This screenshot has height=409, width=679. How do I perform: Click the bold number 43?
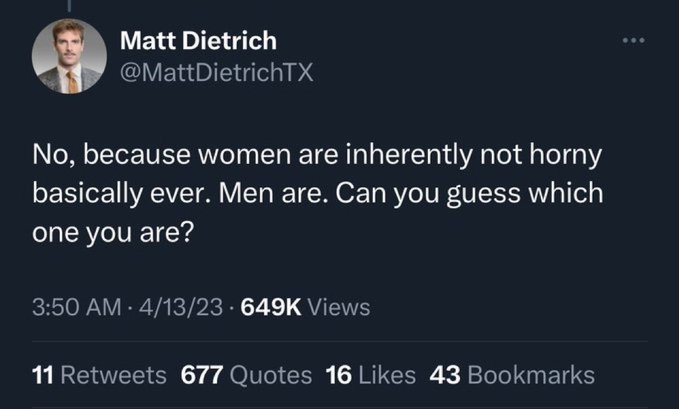(x=445, y=375)
